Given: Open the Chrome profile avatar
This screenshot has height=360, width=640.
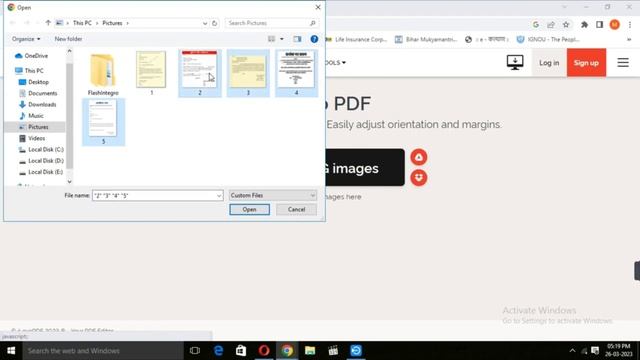Looking at the screenshot, I should click(615, 24).
